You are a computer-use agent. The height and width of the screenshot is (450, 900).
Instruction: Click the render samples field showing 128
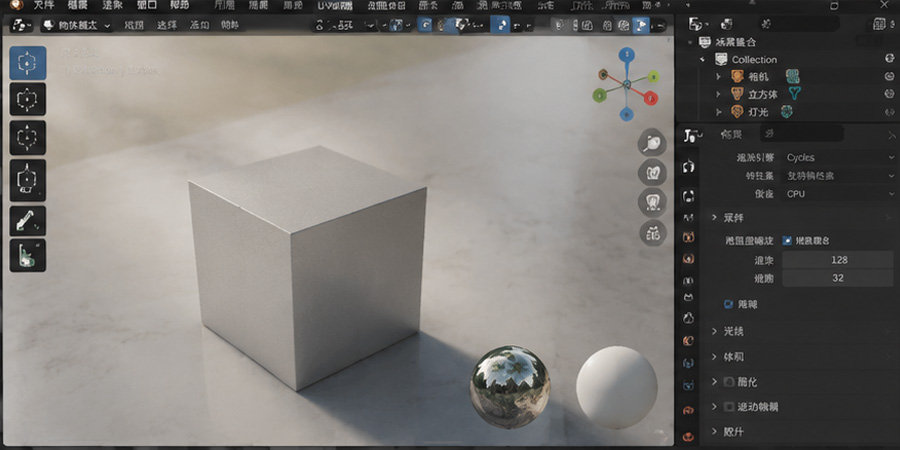point(839,260)
